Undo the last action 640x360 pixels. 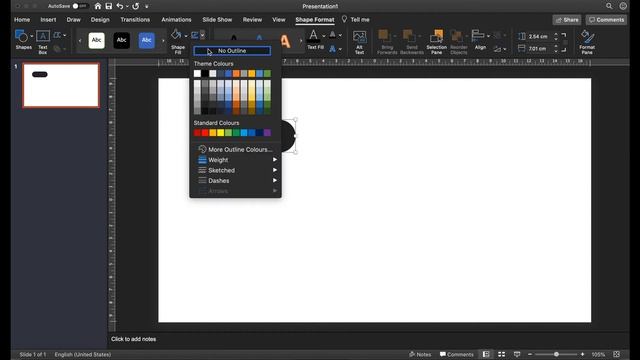(x=120, y=6)
